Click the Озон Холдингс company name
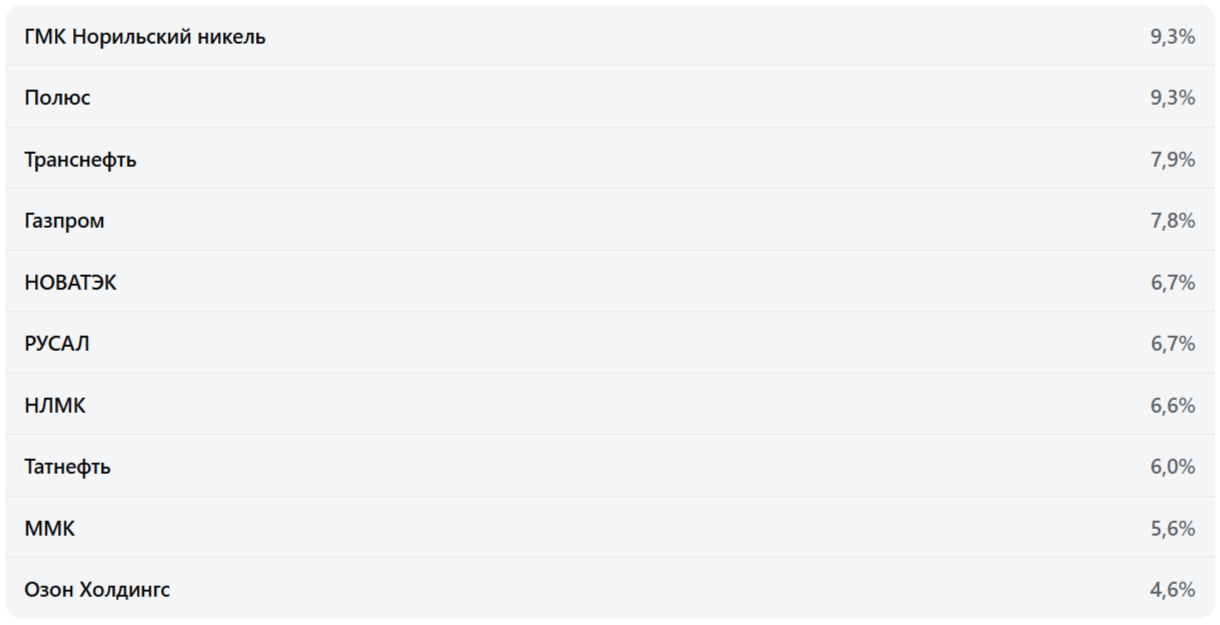1220x625 pixels. [x=97, y=590]
